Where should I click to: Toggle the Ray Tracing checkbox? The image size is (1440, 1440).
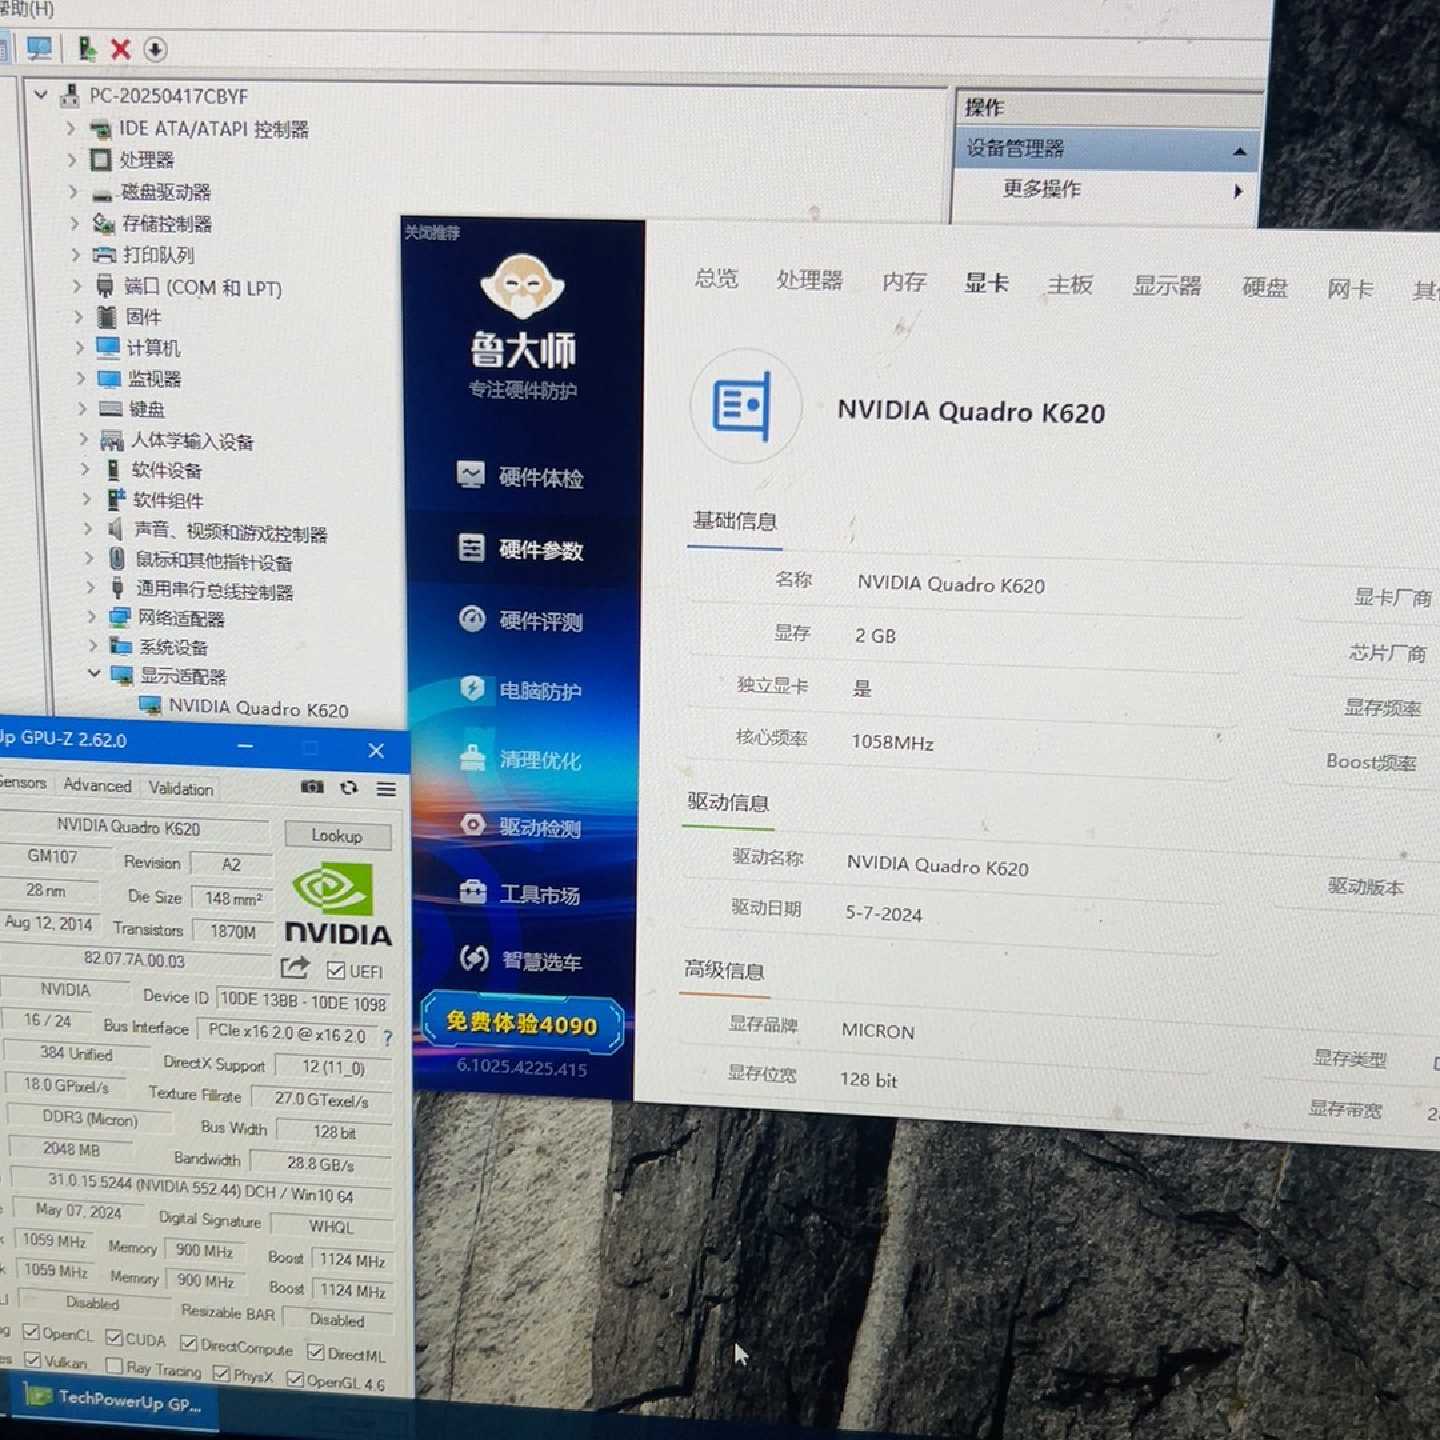(114, 1366)
